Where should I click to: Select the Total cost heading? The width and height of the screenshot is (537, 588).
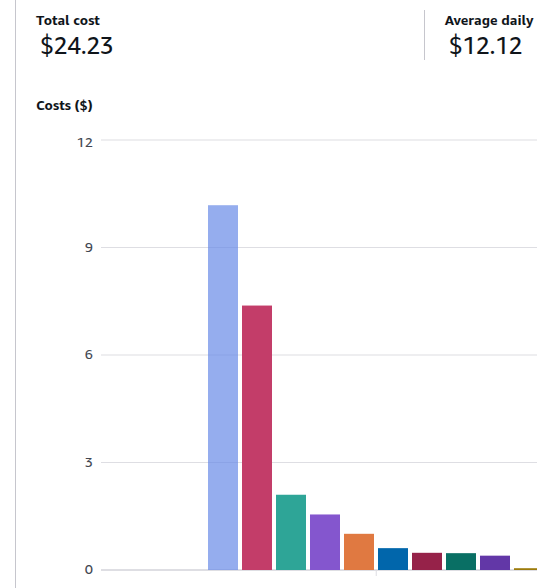[x=68, y=21]
